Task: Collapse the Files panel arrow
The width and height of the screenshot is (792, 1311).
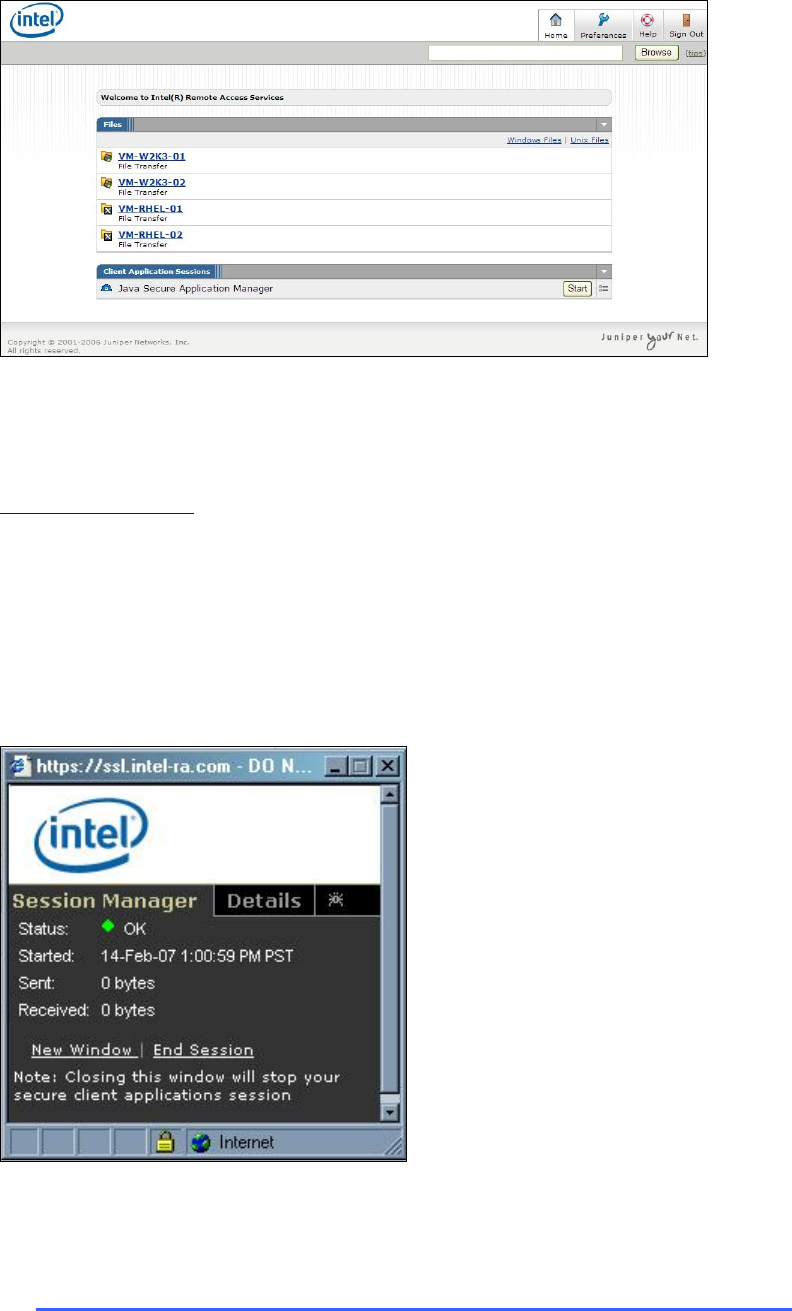Action: coord(603,125)
